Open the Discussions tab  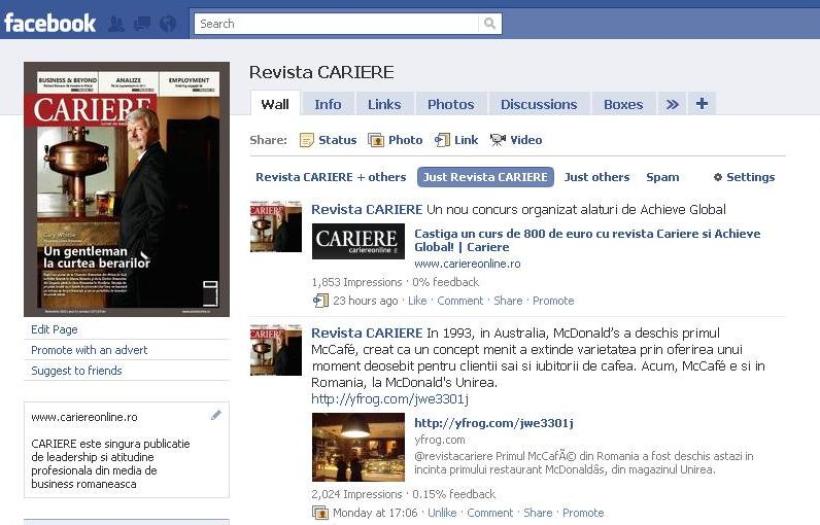click(538, 104)
